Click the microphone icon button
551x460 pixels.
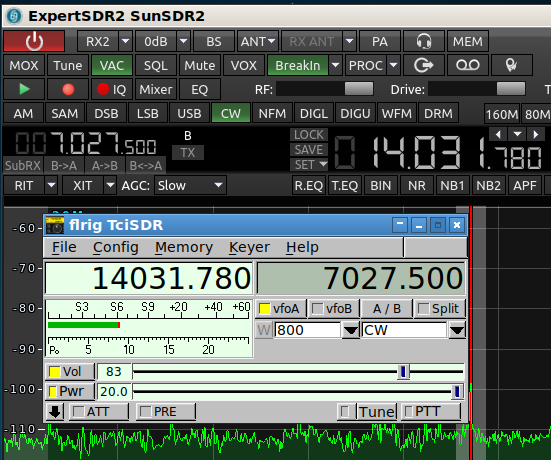(x=512, y=65)
